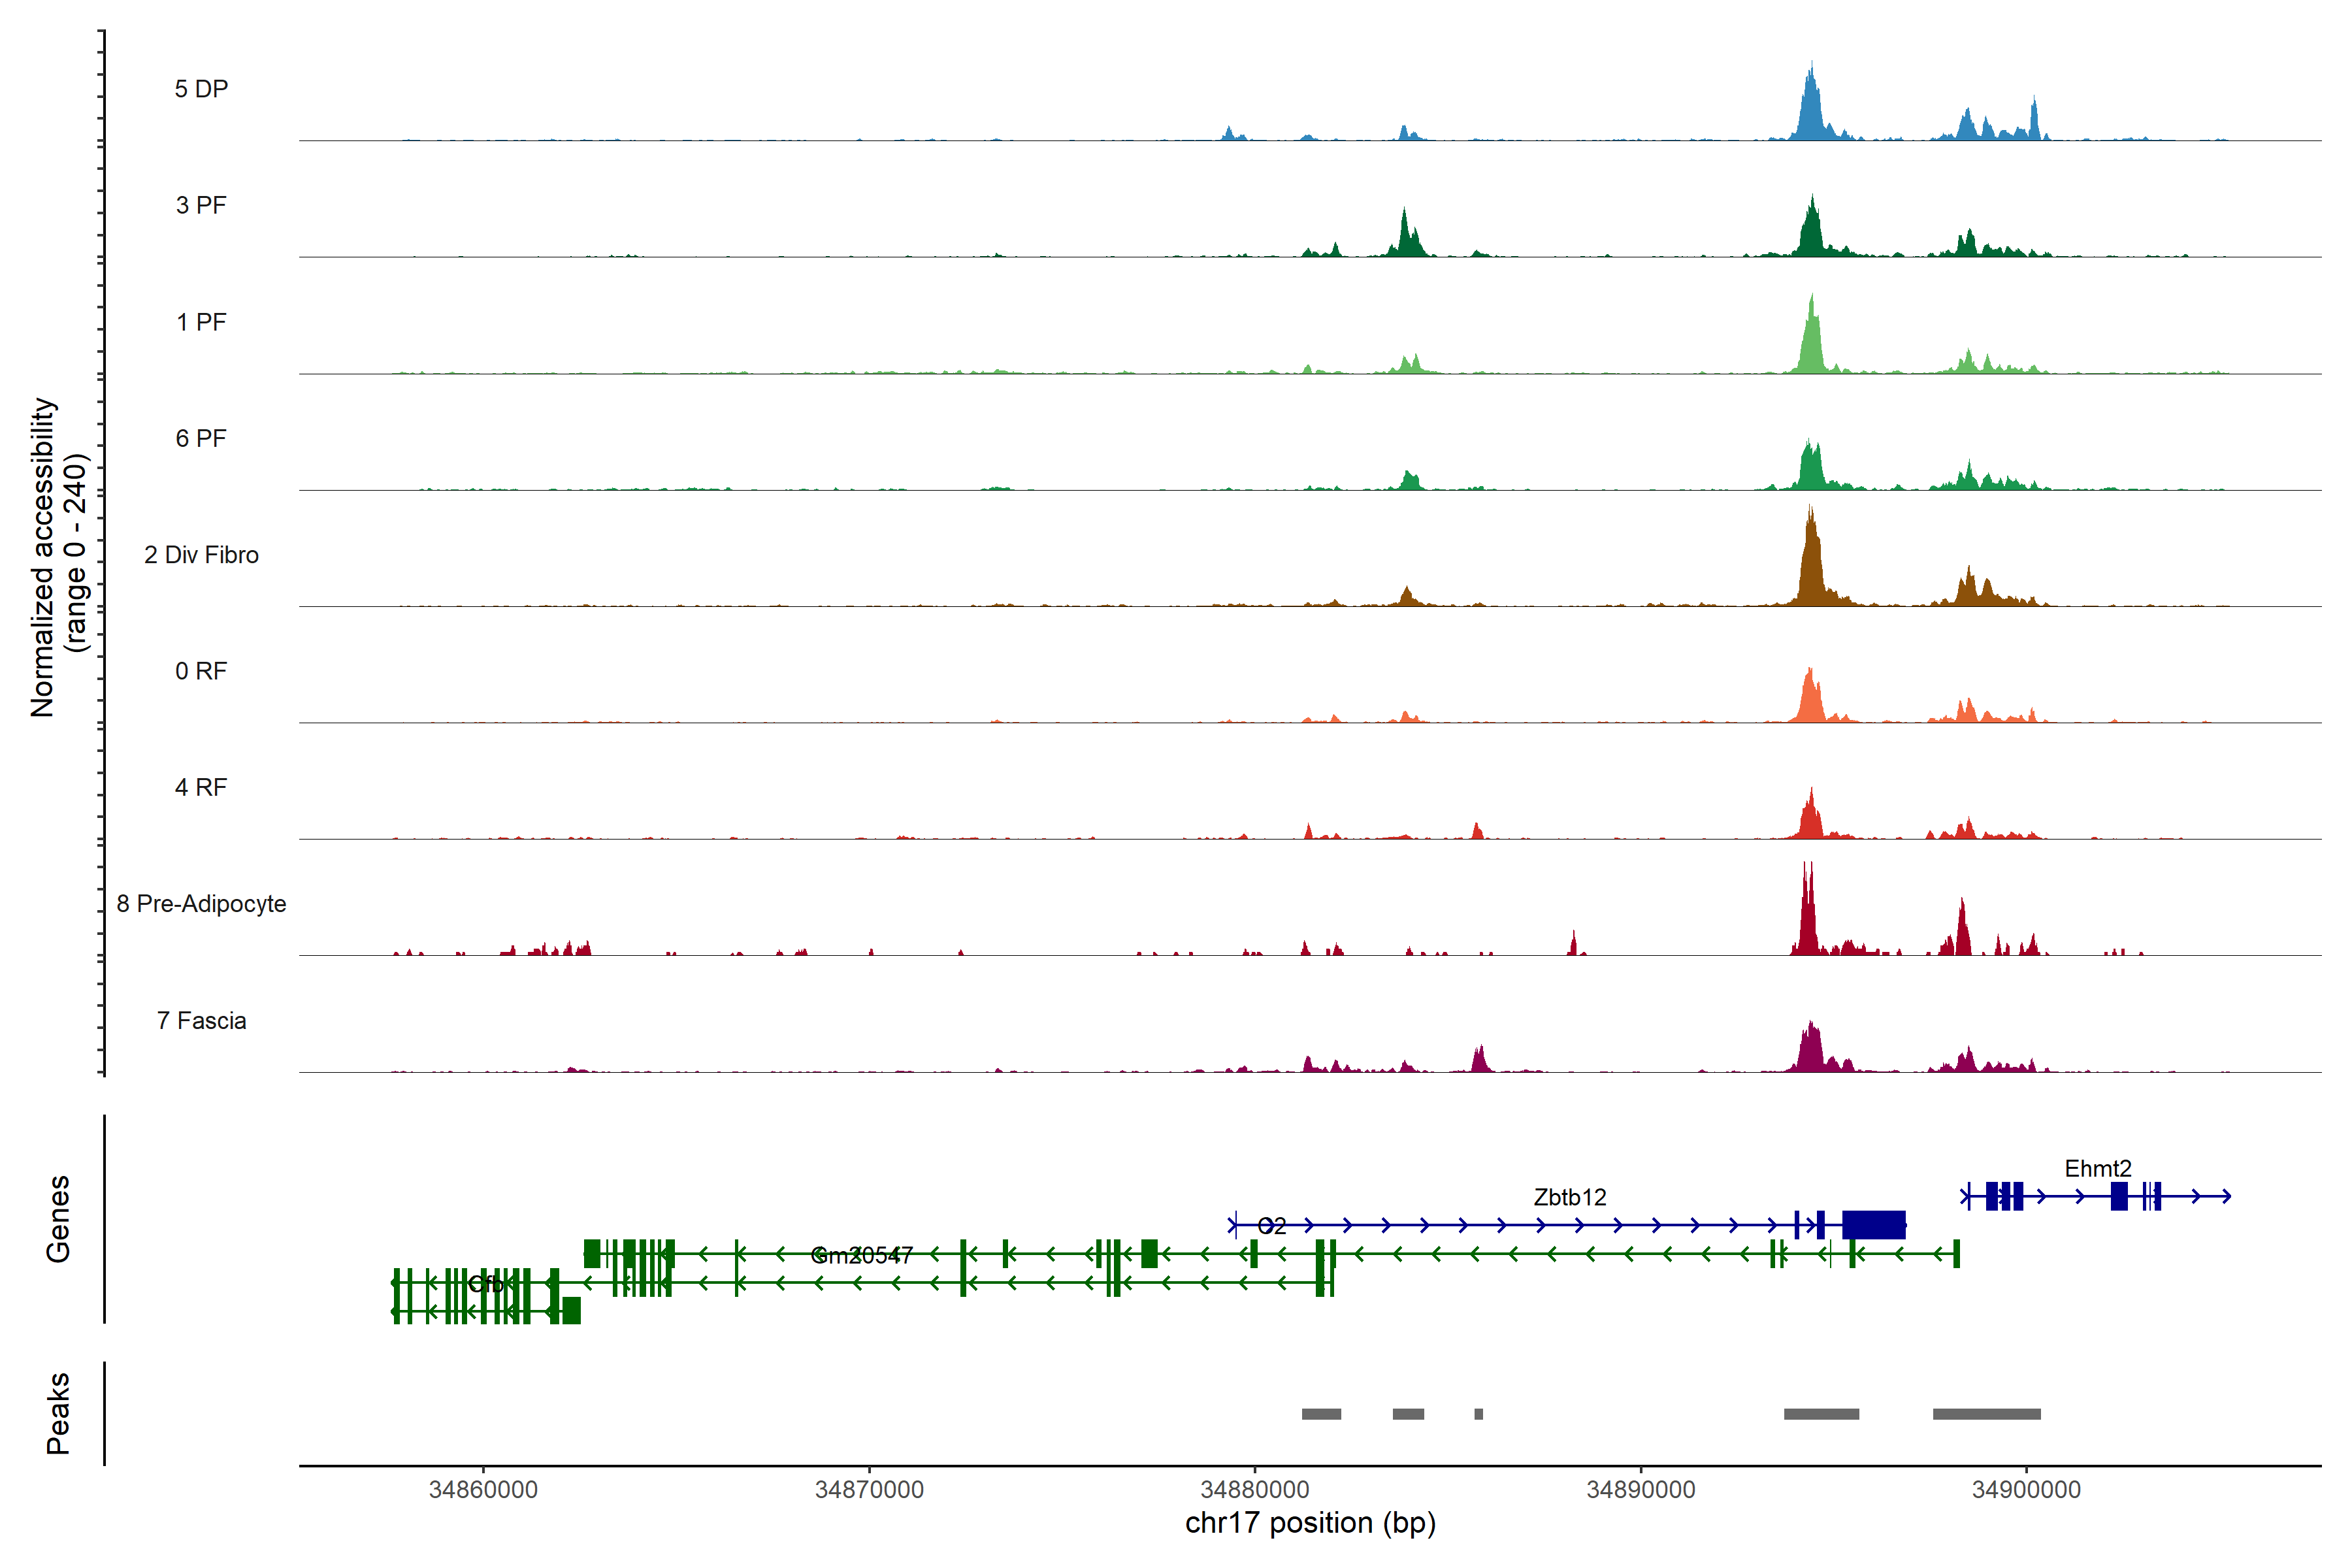Click the leftmost gray peak bar
Screen dimensions: 2352x1568
tap(1321, 1414)
